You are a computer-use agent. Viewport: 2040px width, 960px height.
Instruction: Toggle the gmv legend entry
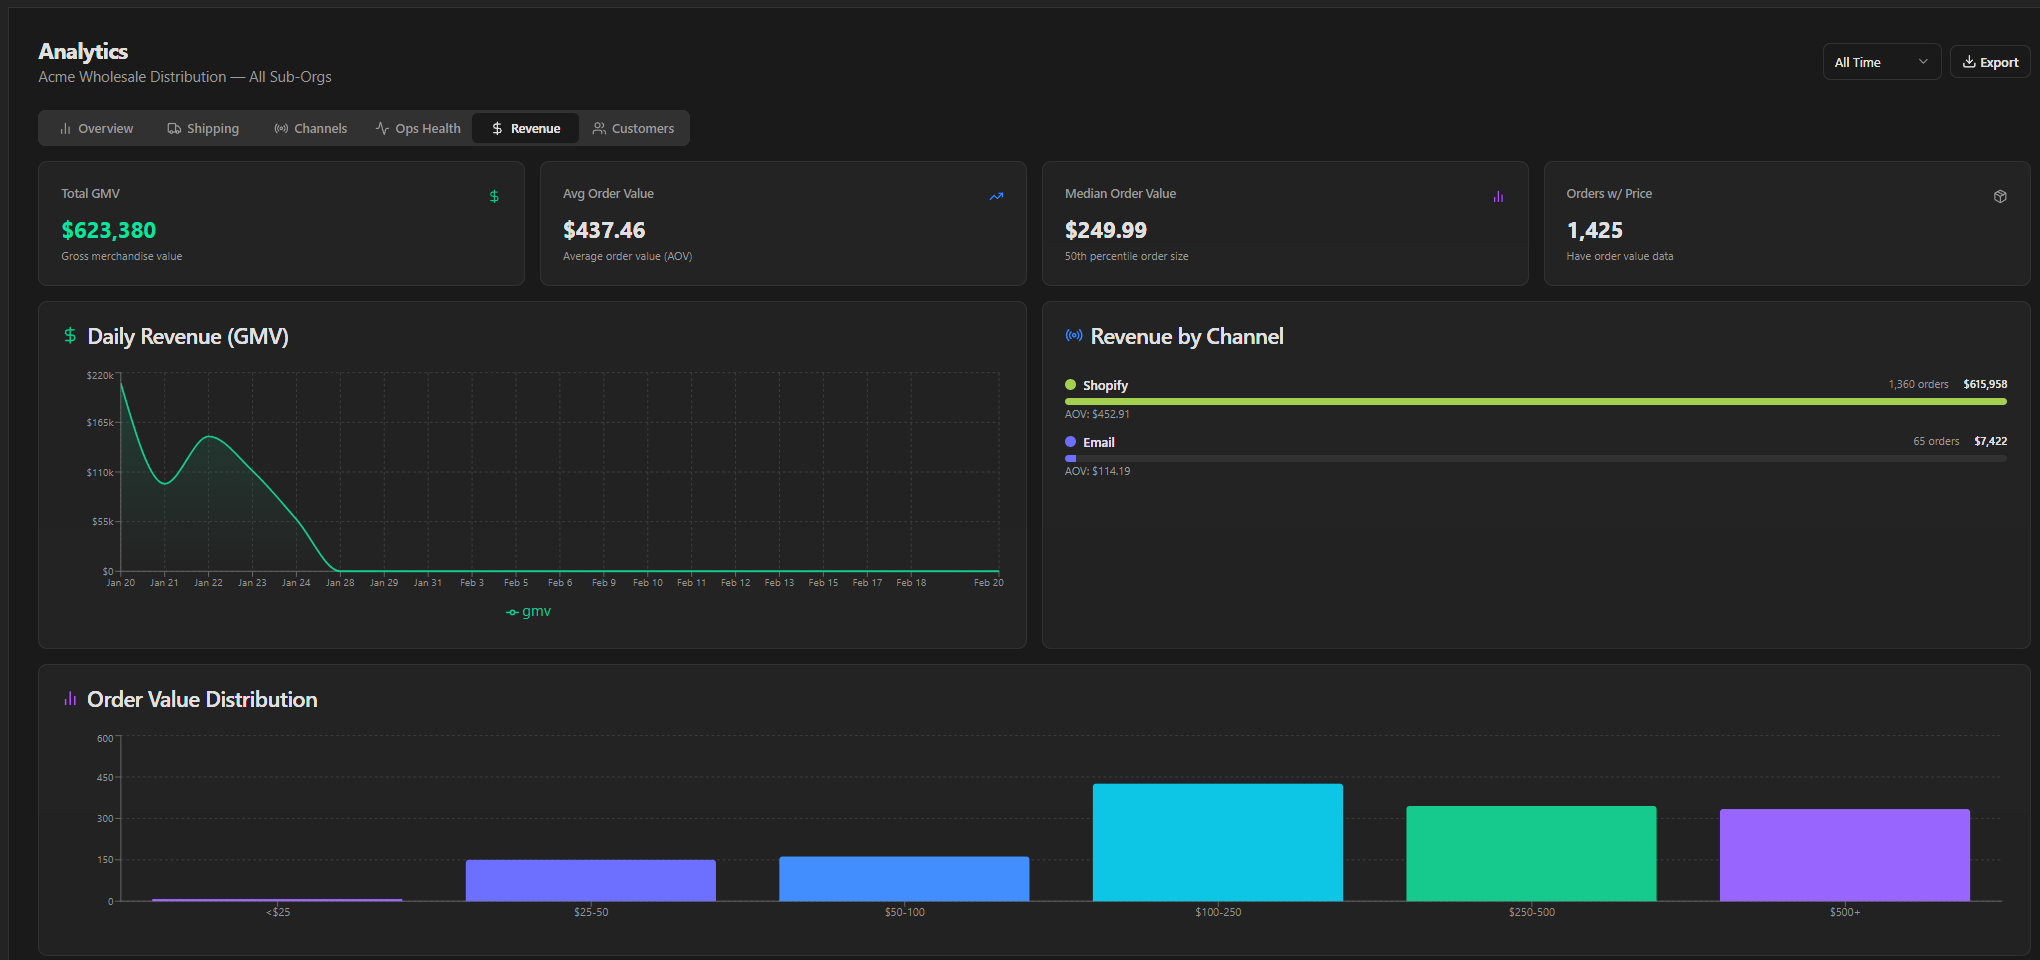pos(529,611)
